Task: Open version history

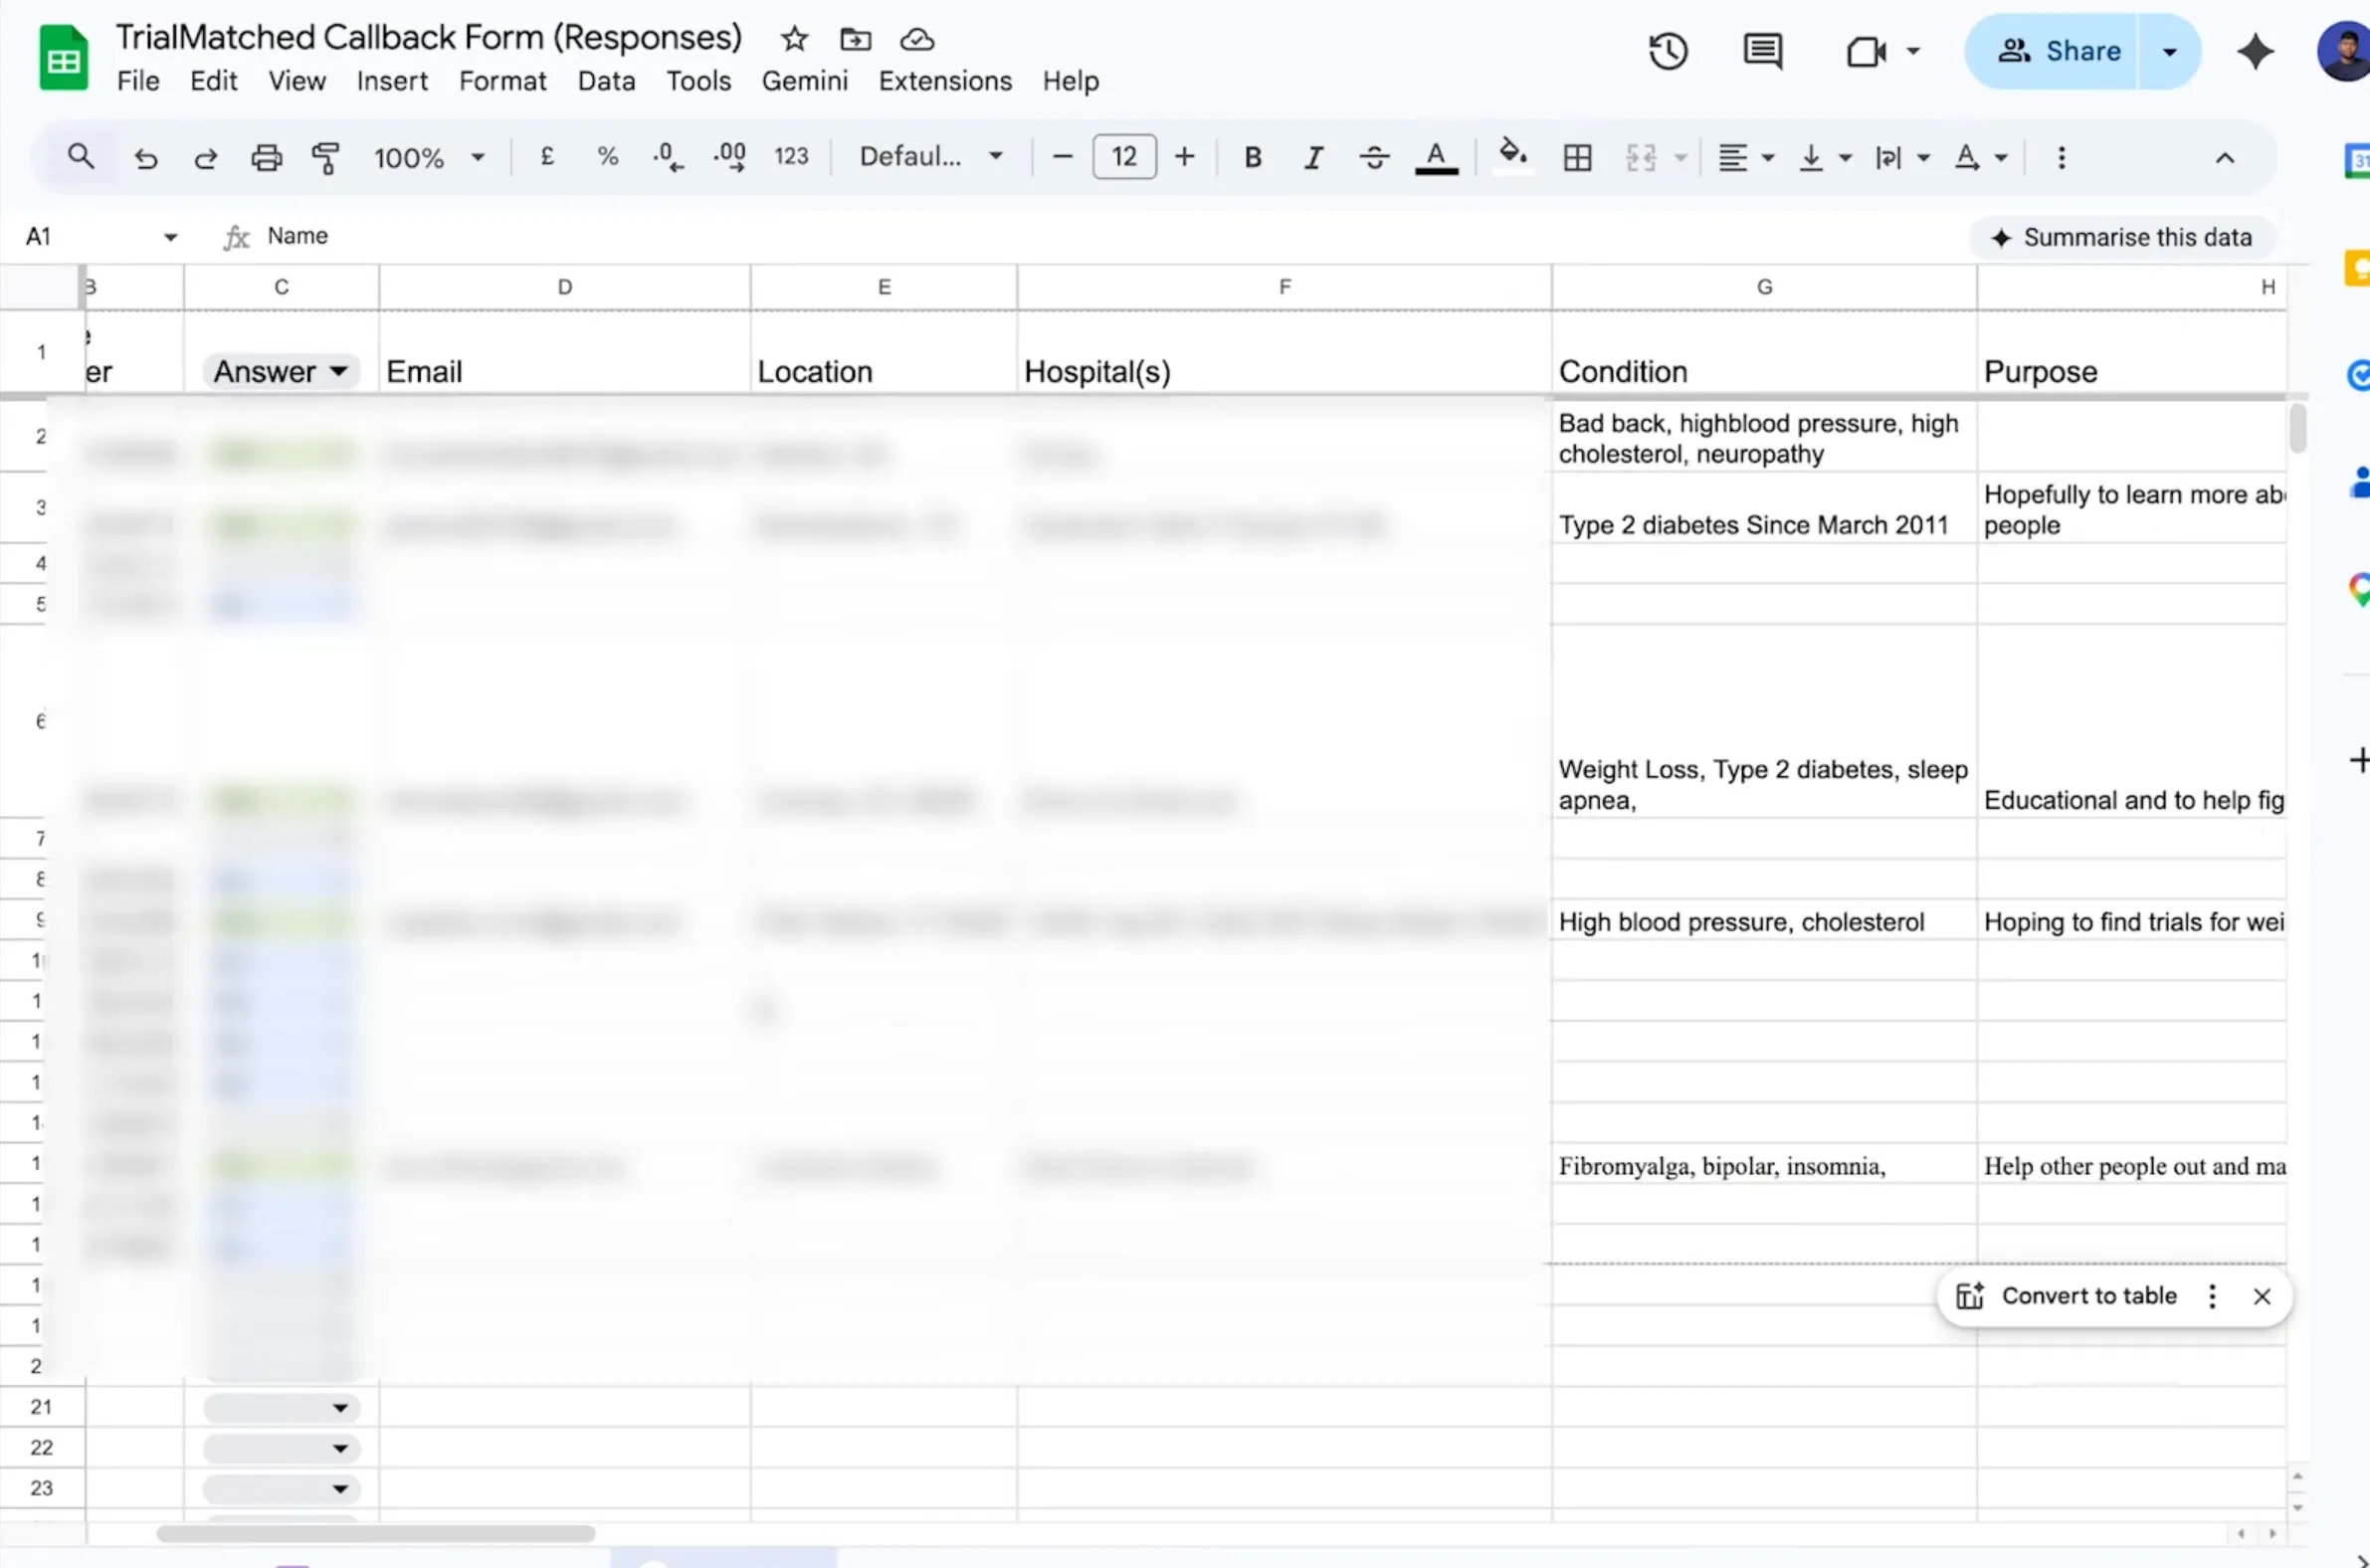Action: point(1667,50)
